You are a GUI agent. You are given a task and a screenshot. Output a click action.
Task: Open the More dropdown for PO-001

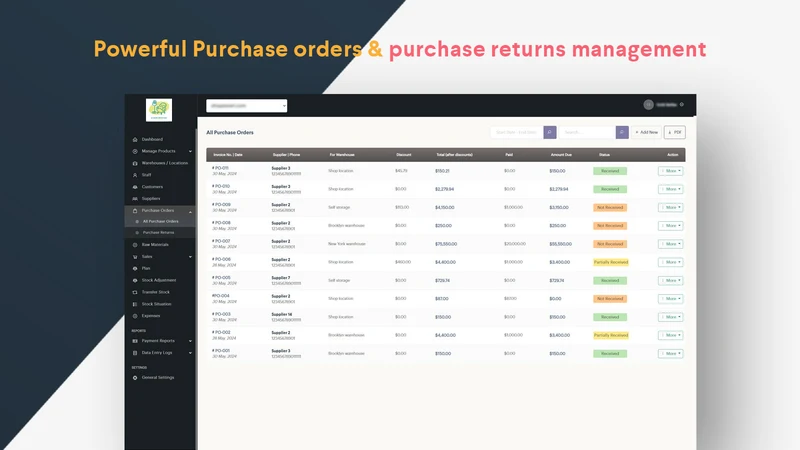point(670,354)
